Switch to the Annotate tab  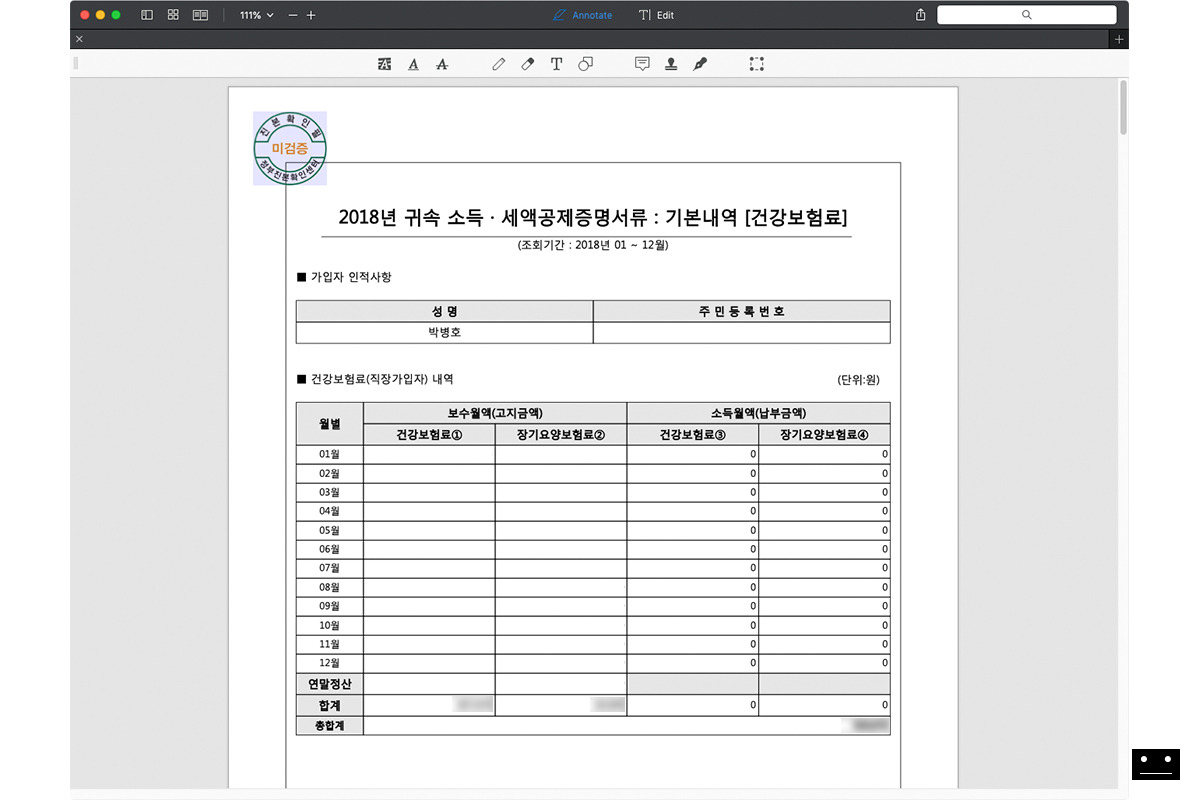(x=583, y=14)
